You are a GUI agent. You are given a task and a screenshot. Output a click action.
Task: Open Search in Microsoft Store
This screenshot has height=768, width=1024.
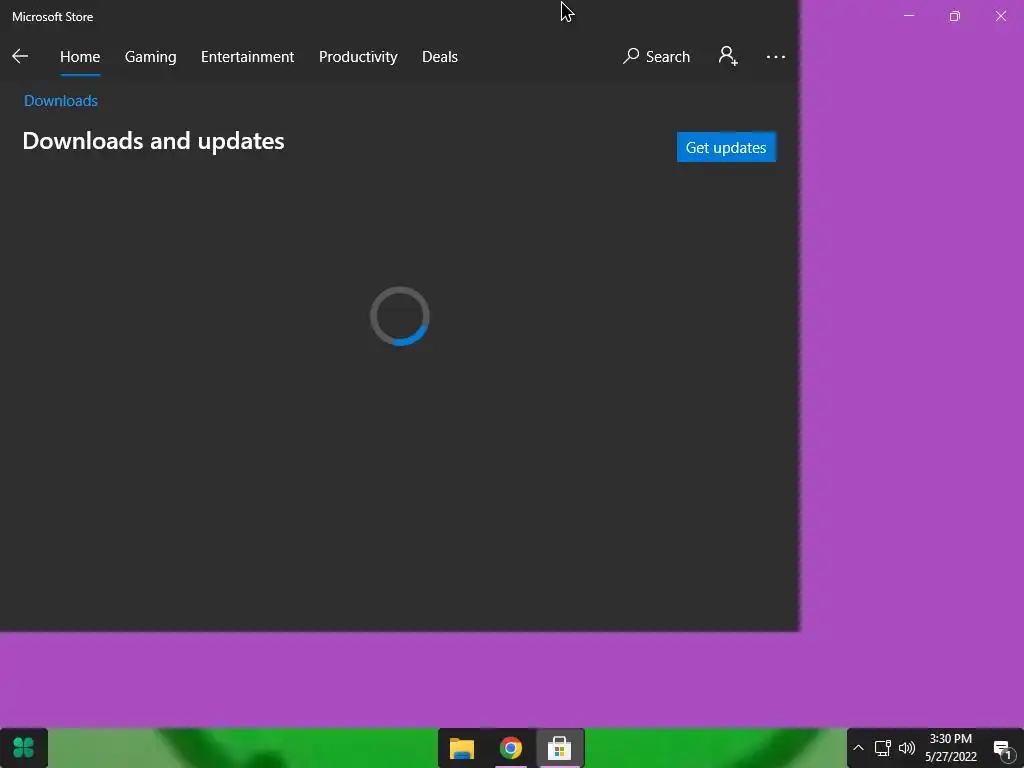coord(656,57)
